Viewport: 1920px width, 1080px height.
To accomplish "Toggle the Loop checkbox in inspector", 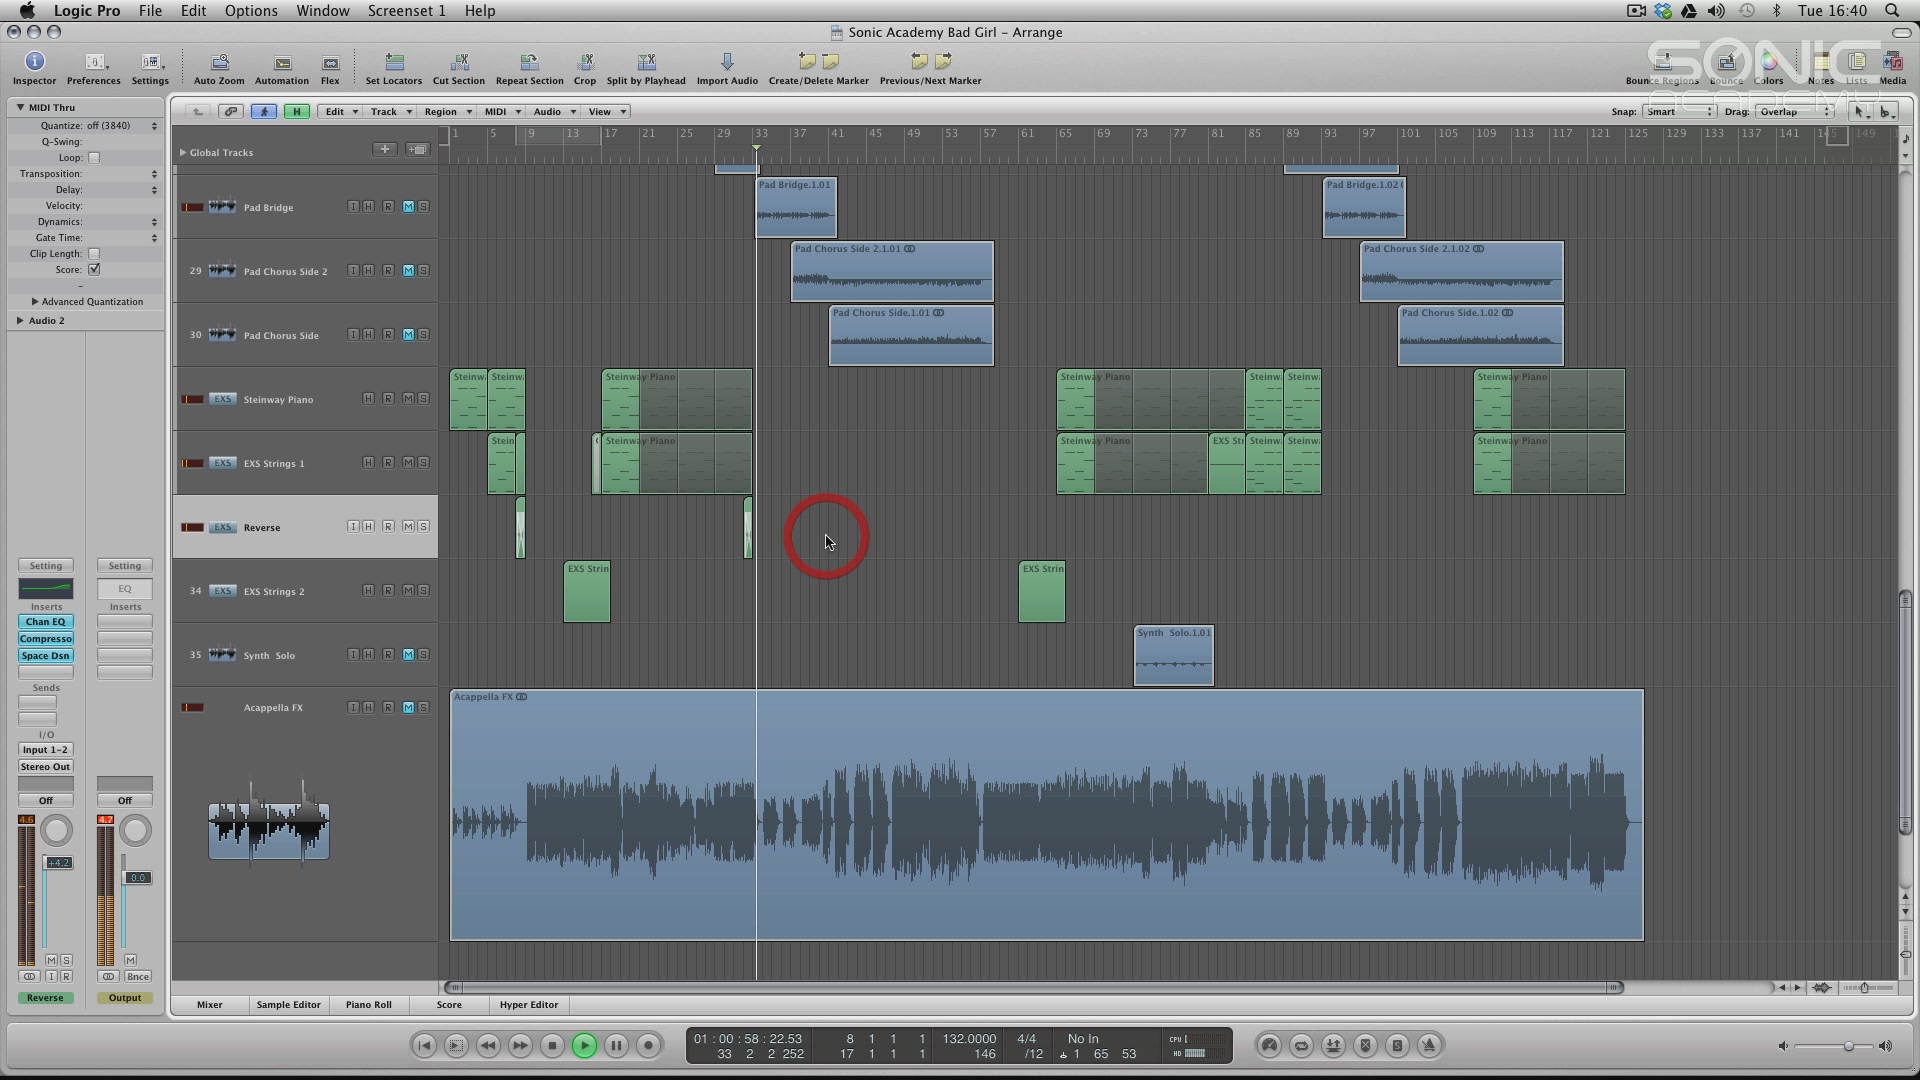I will [94, 158].
